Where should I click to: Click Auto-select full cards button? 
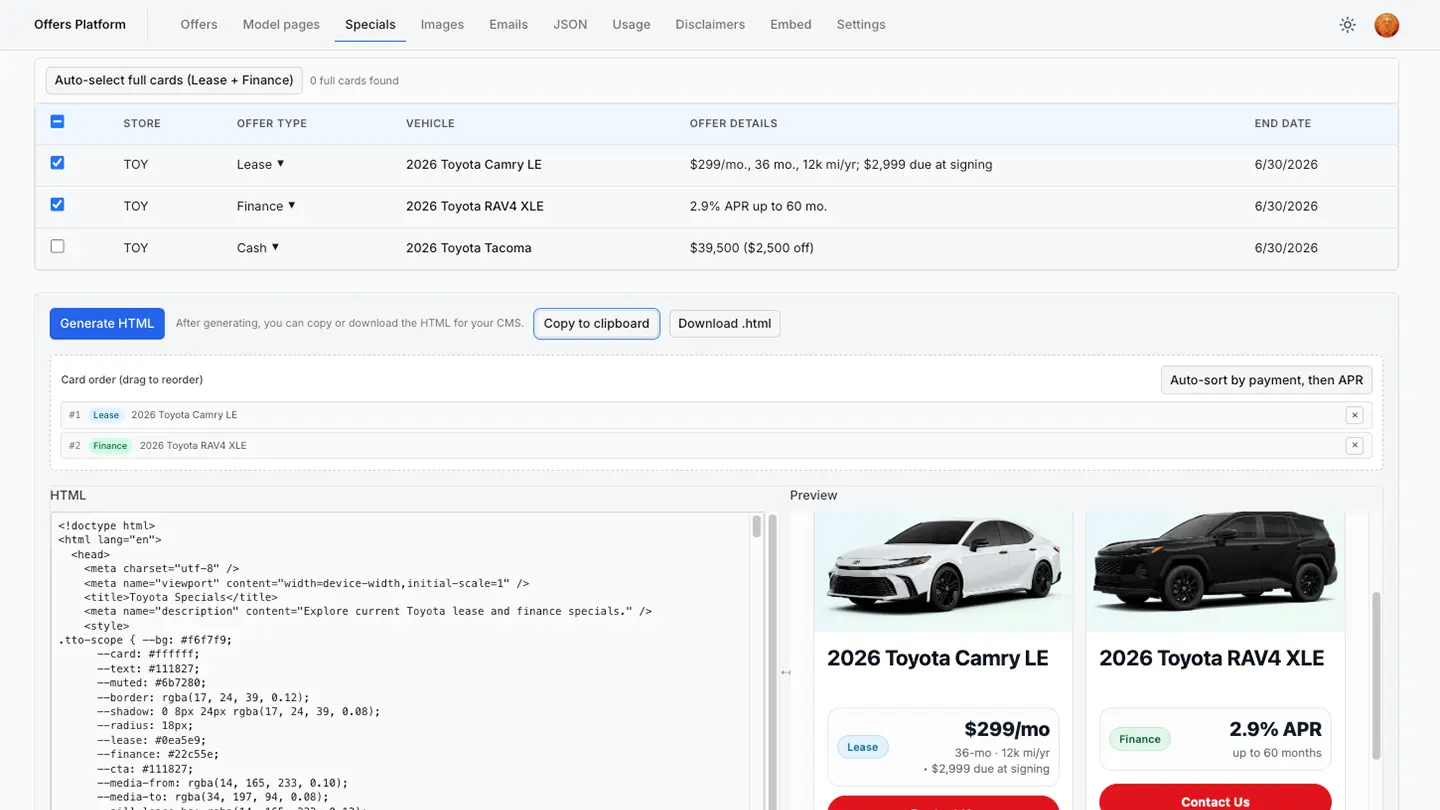174,80
